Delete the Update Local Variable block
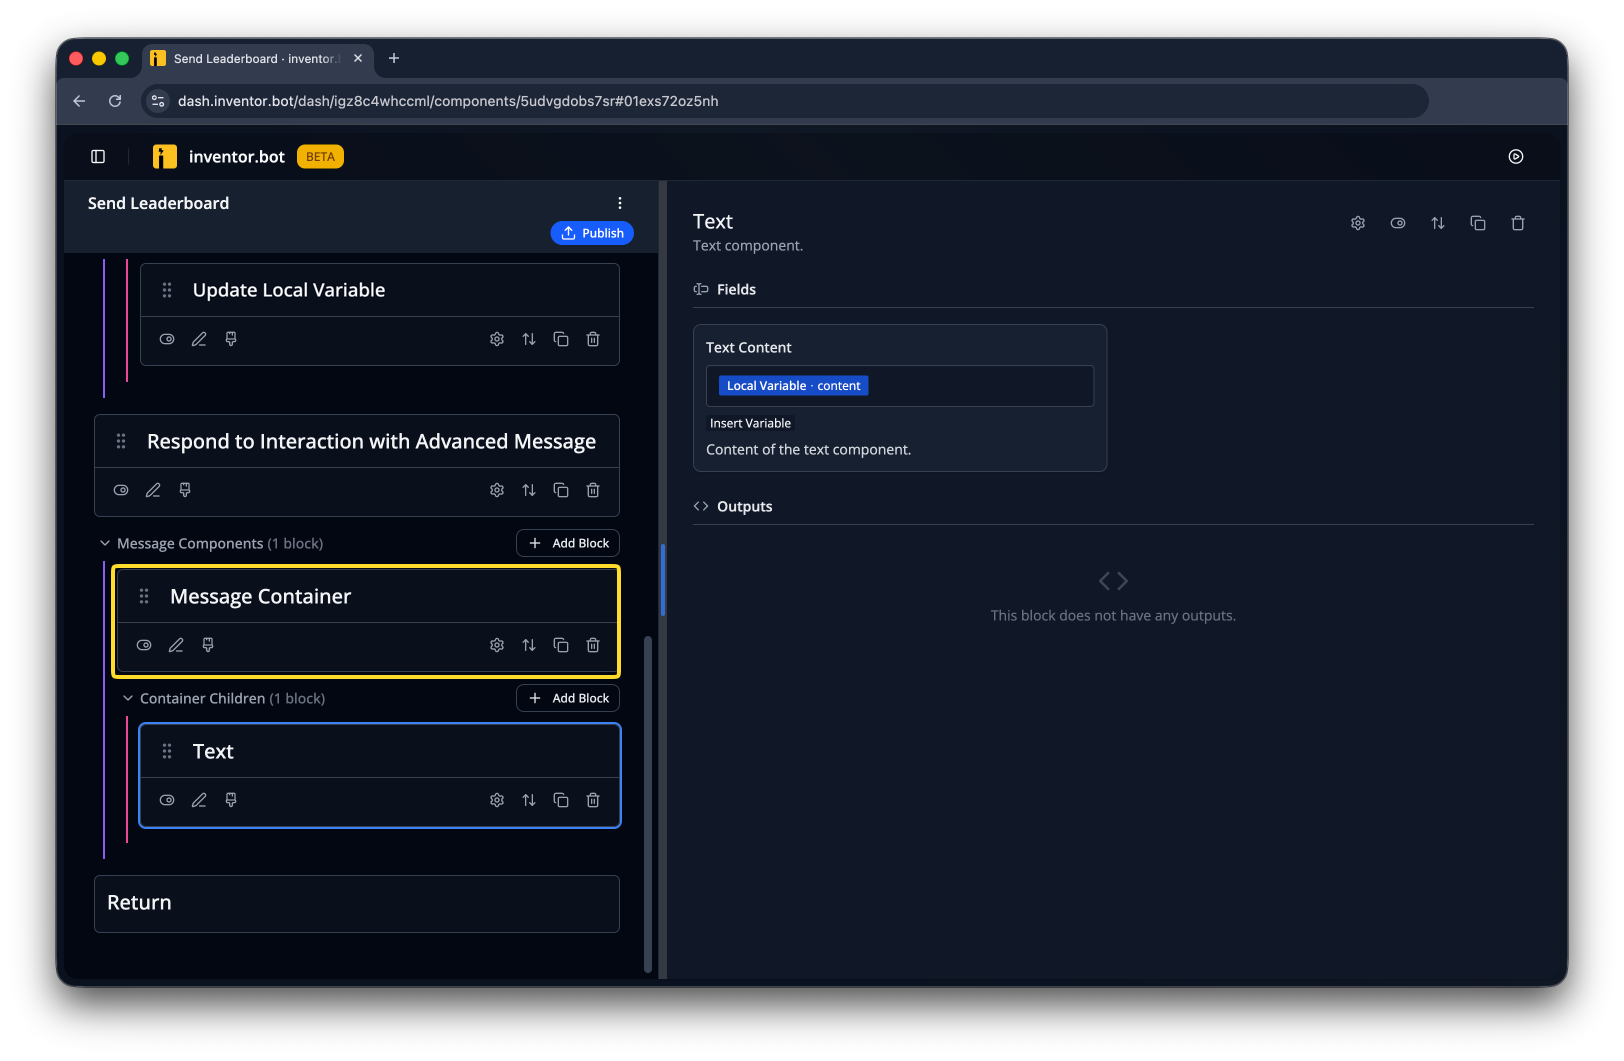This screenshot has height=1061, width=1624. click(593, 340)
